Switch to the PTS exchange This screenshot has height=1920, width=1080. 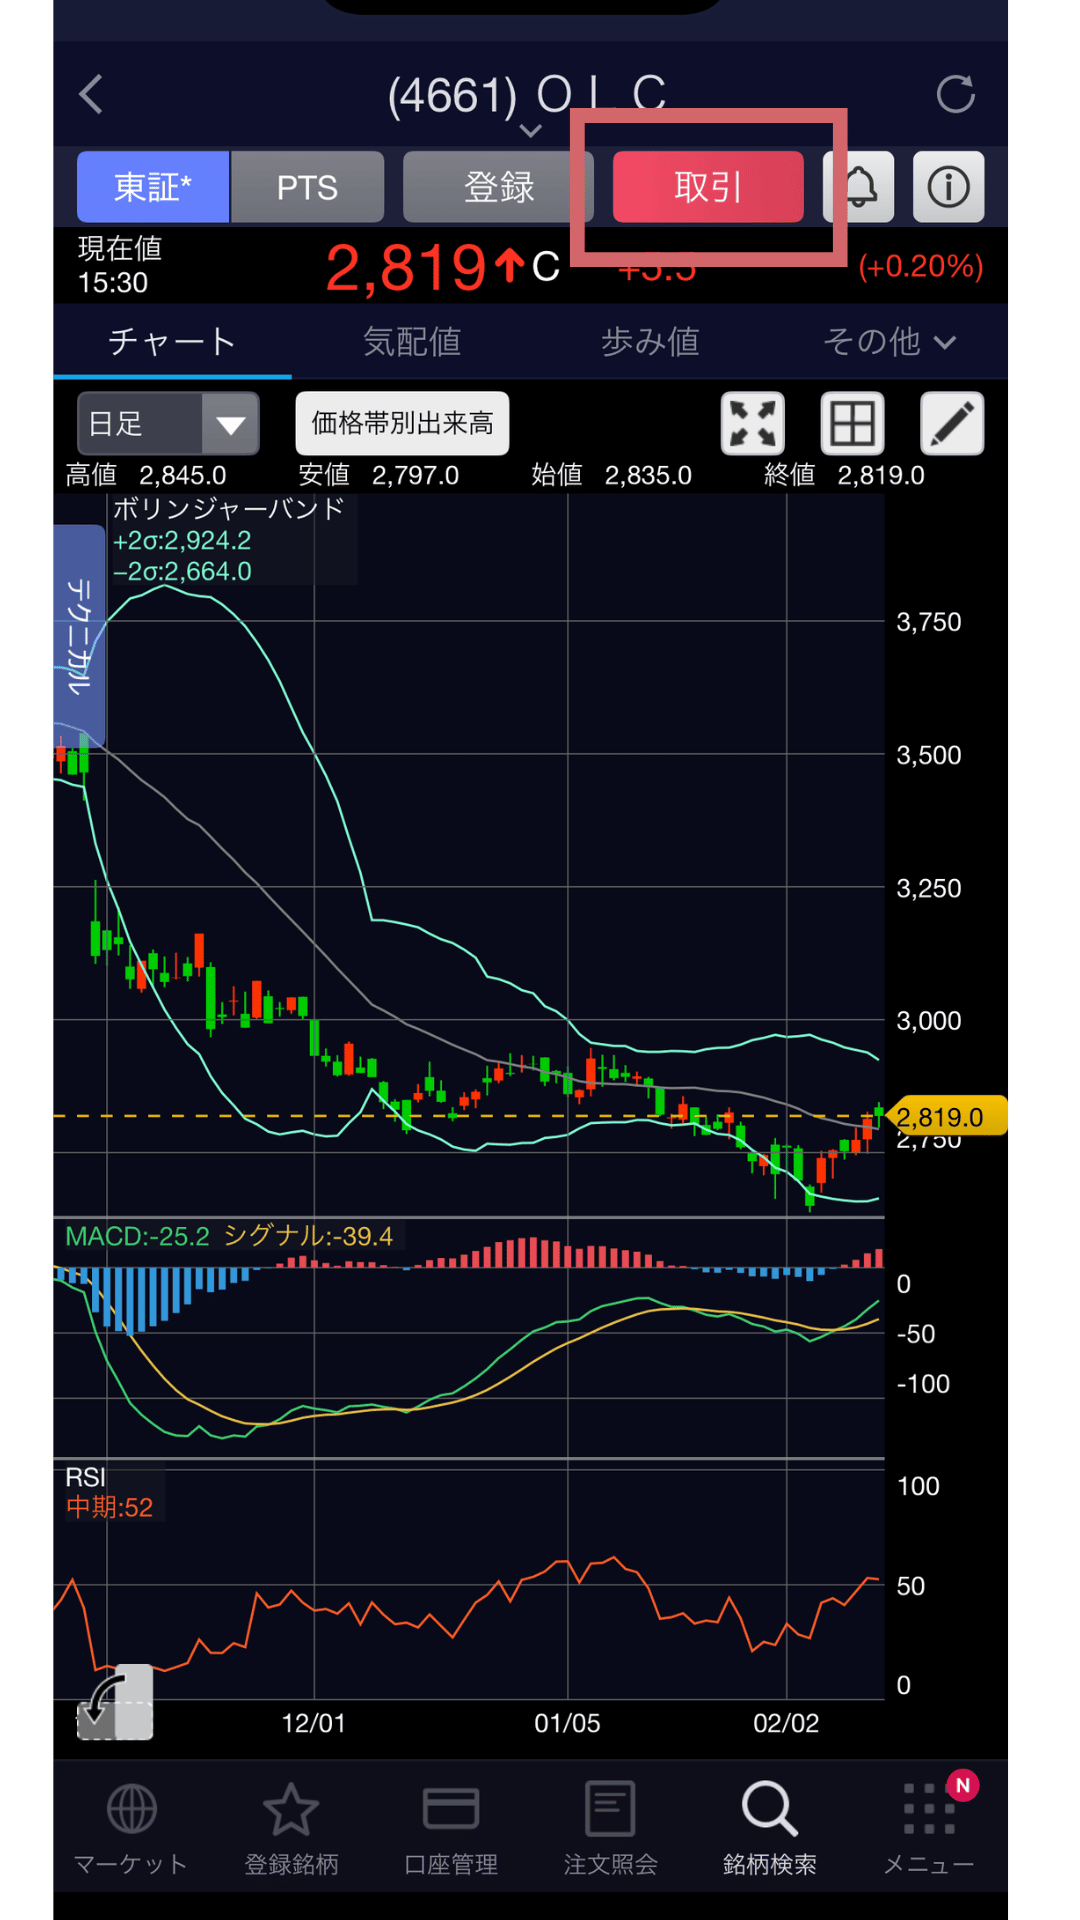point(307,187)
